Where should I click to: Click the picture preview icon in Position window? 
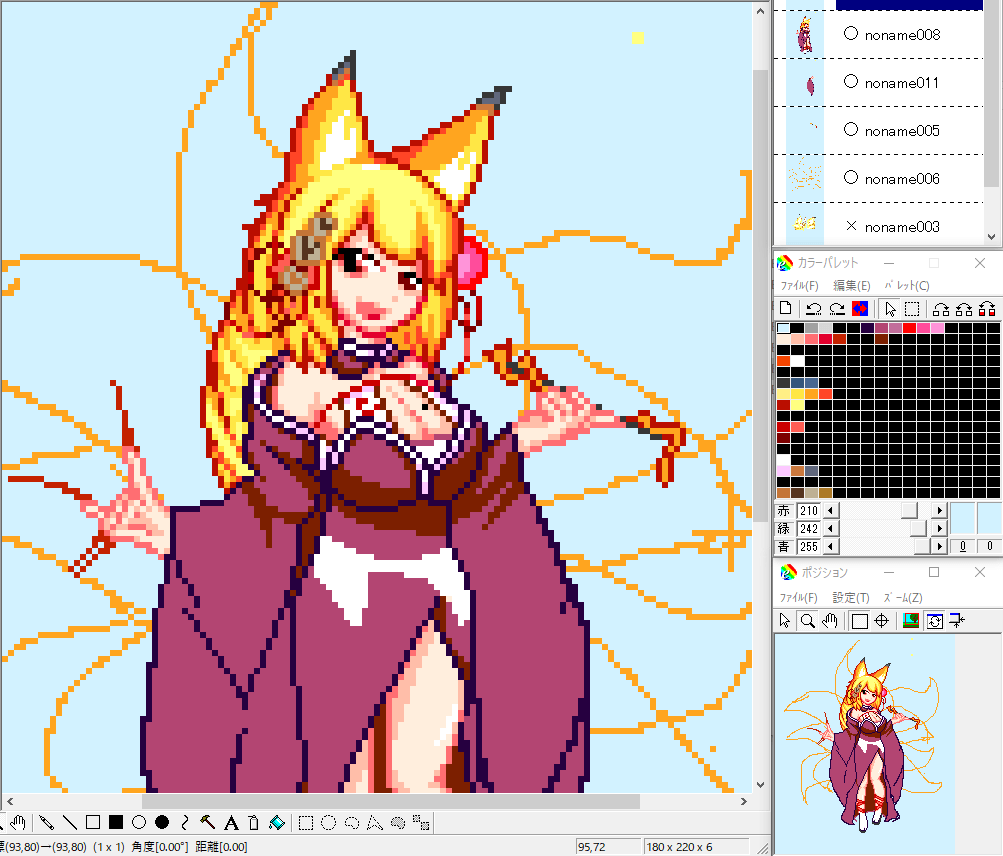pos(911,621)
